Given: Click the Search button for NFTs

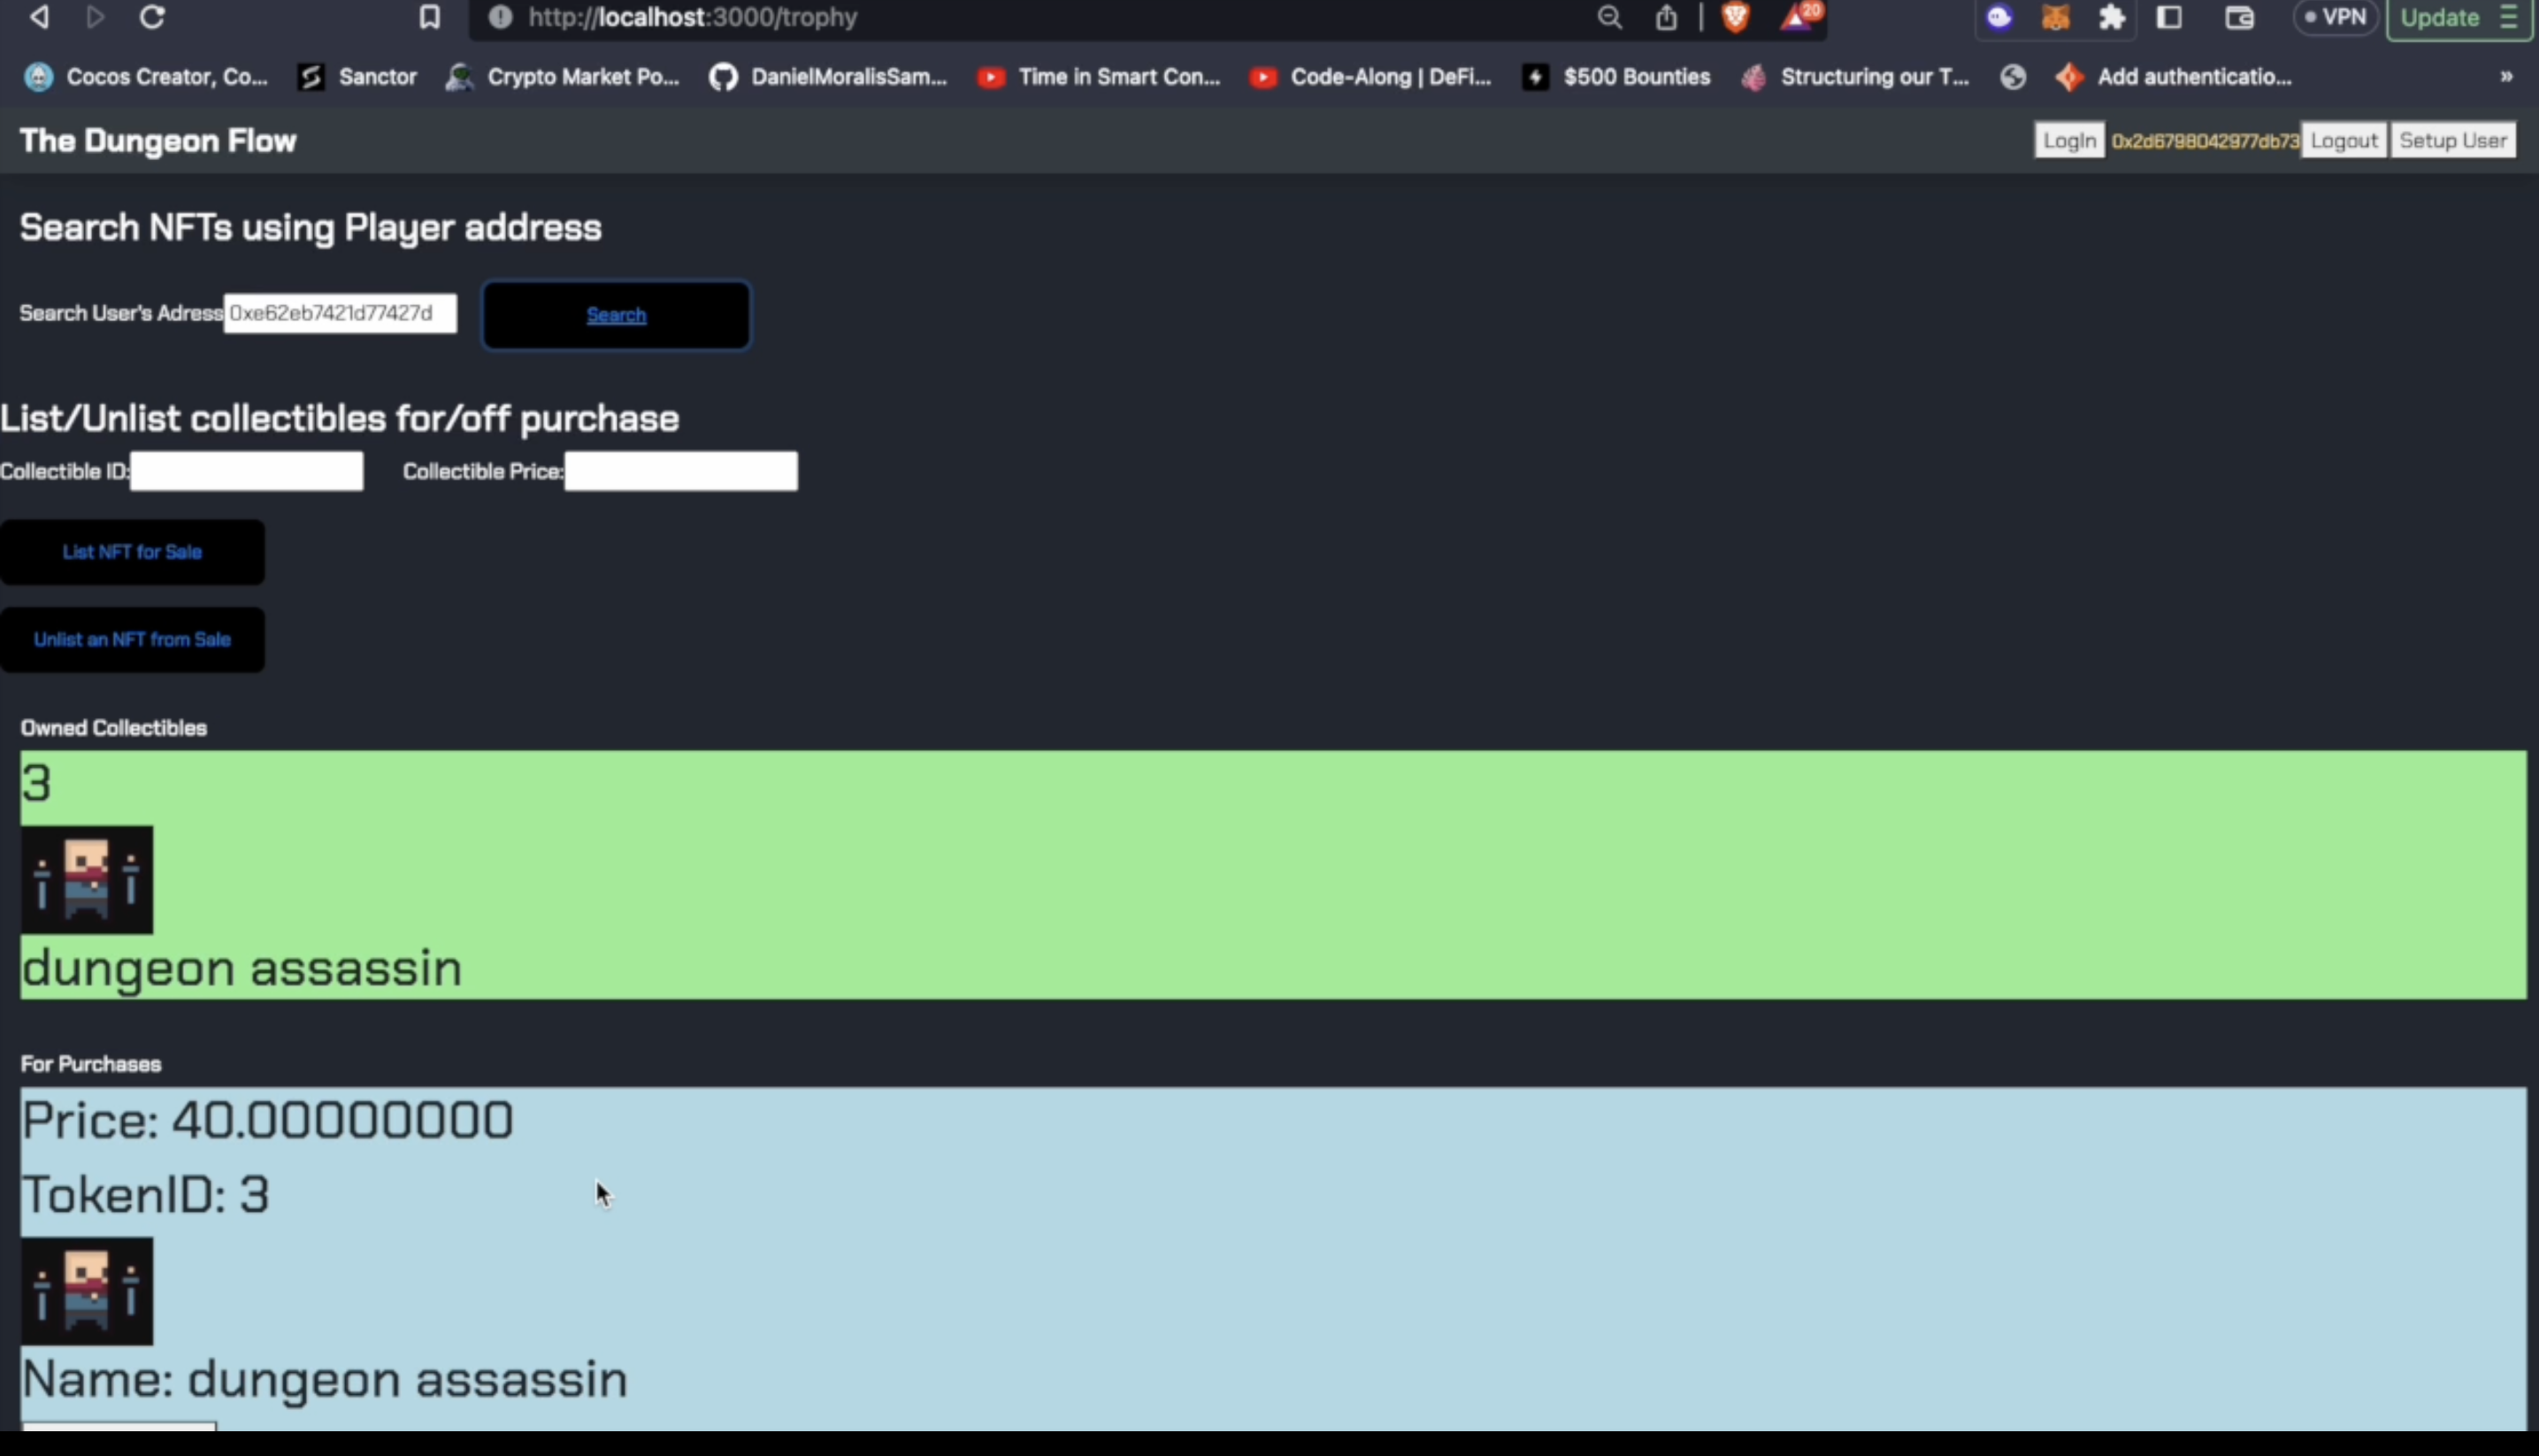Looking at the screenshot, I should pyautogui.click(x=617, y=314).
